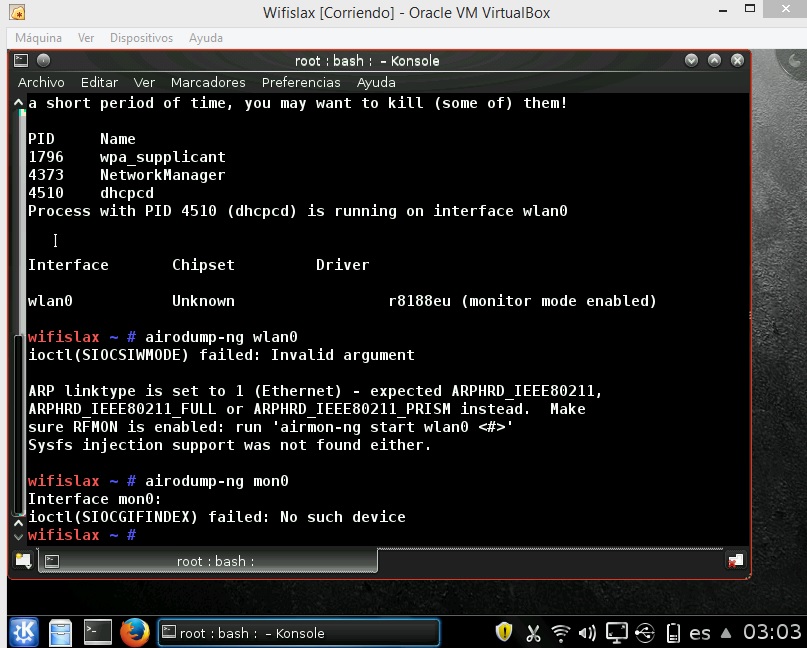This screenshot has width=807, height=648.
Task: Click PID '4373' in the process list
Action: 46,175
